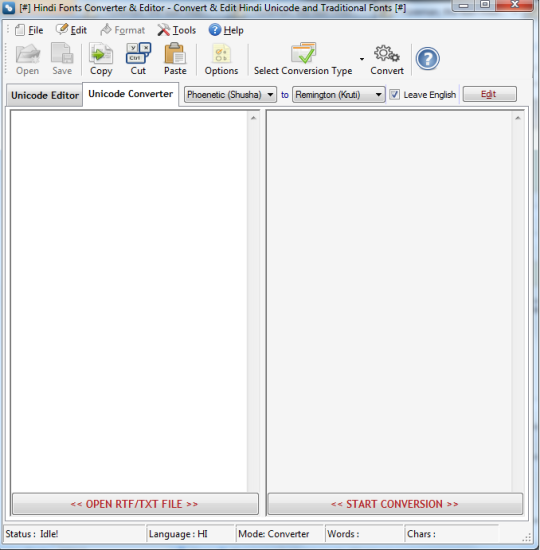Click the red Edit button
Screen dimensions: 540x550
489,94
